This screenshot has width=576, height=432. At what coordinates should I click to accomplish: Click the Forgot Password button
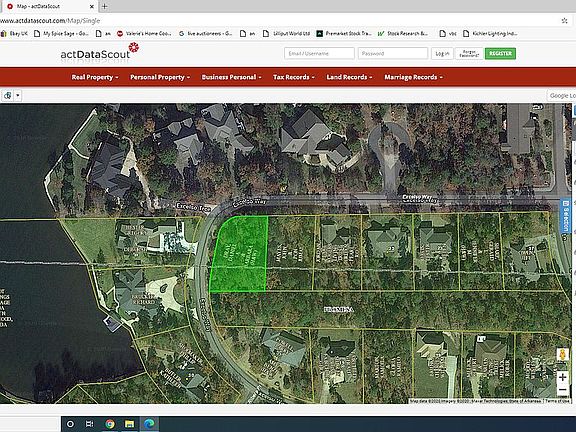[x=469, y=54]
